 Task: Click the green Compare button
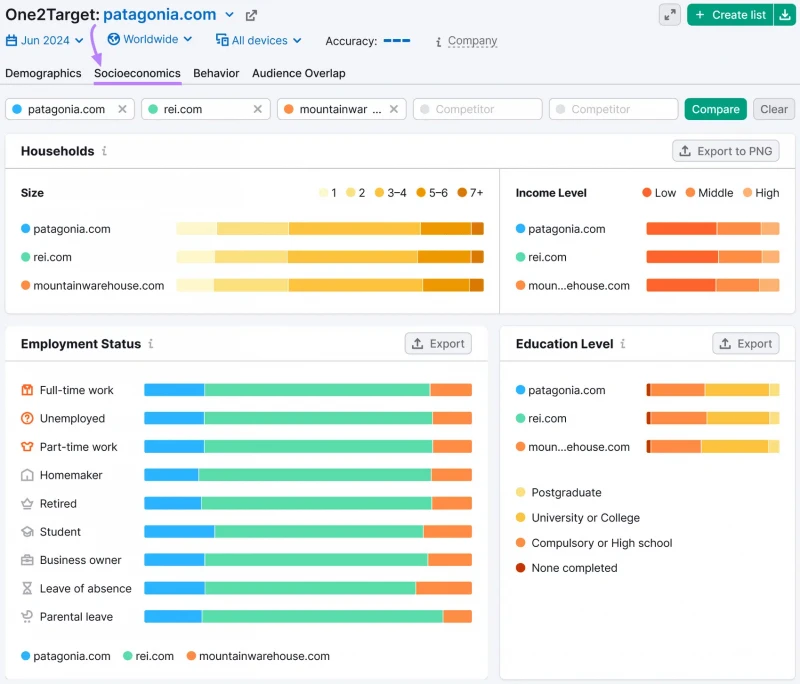pos(715,109)
